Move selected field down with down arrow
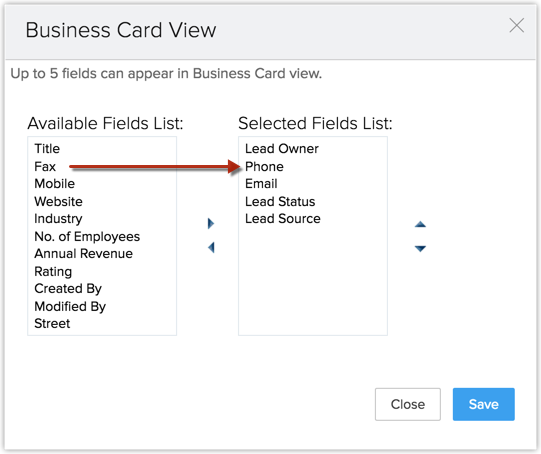The height and width of the screenshot is (454, 541). point(420,248)
